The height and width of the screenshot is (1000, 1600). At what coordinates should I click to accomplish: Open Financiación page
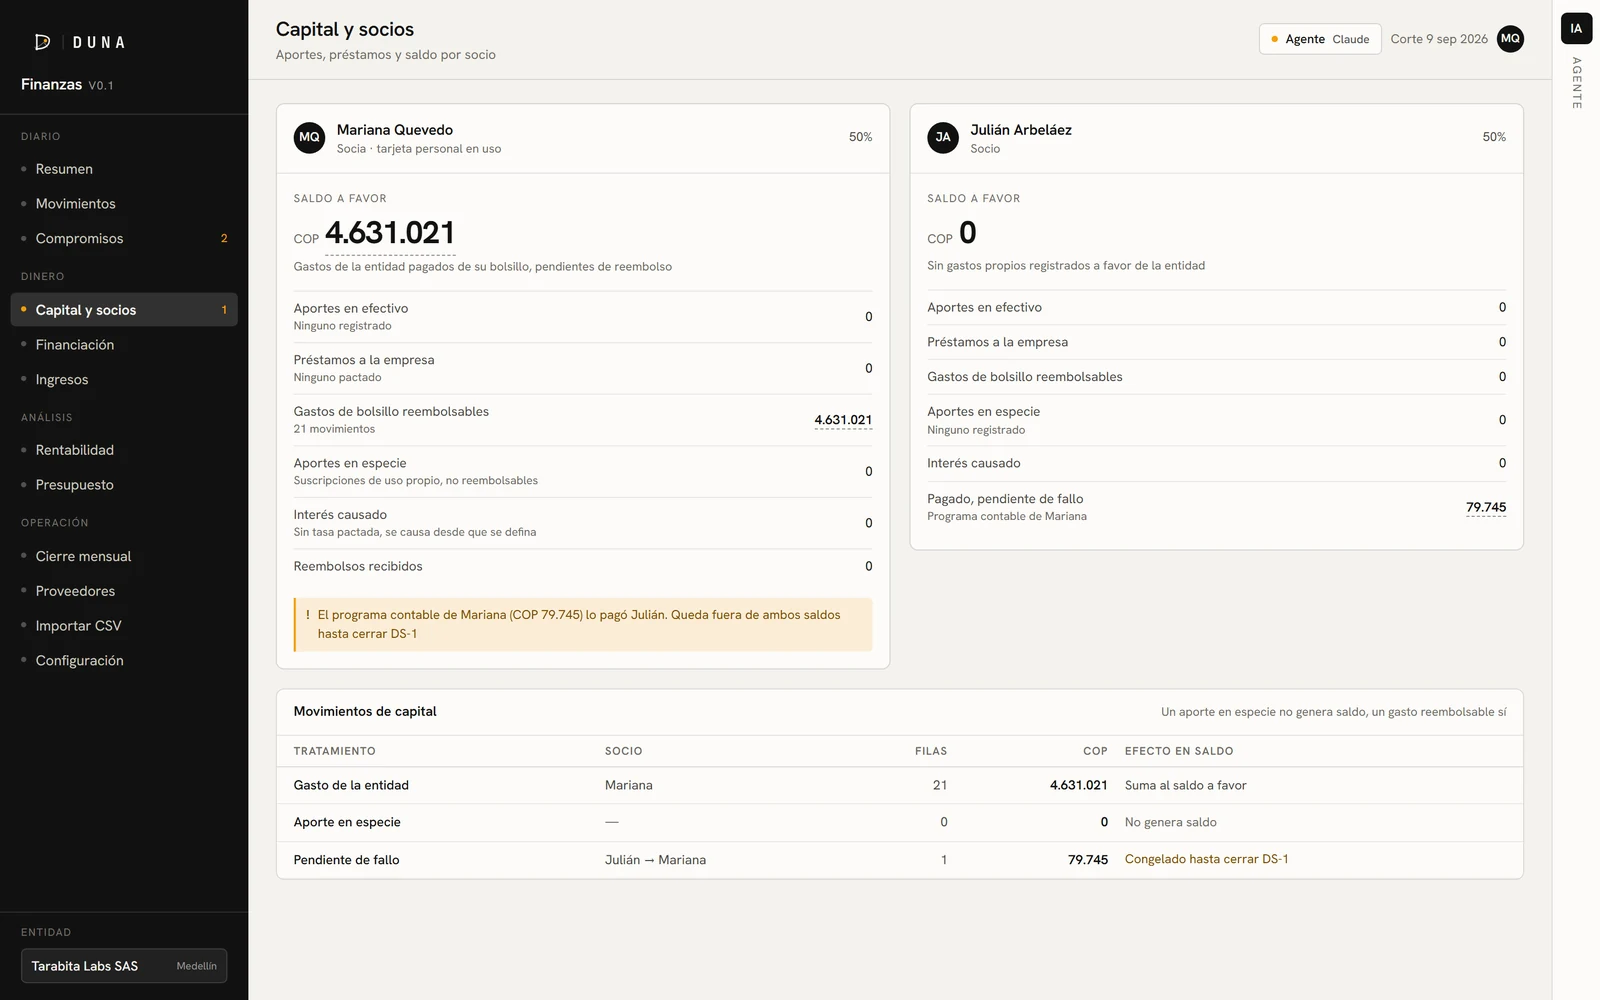point(124,345)
